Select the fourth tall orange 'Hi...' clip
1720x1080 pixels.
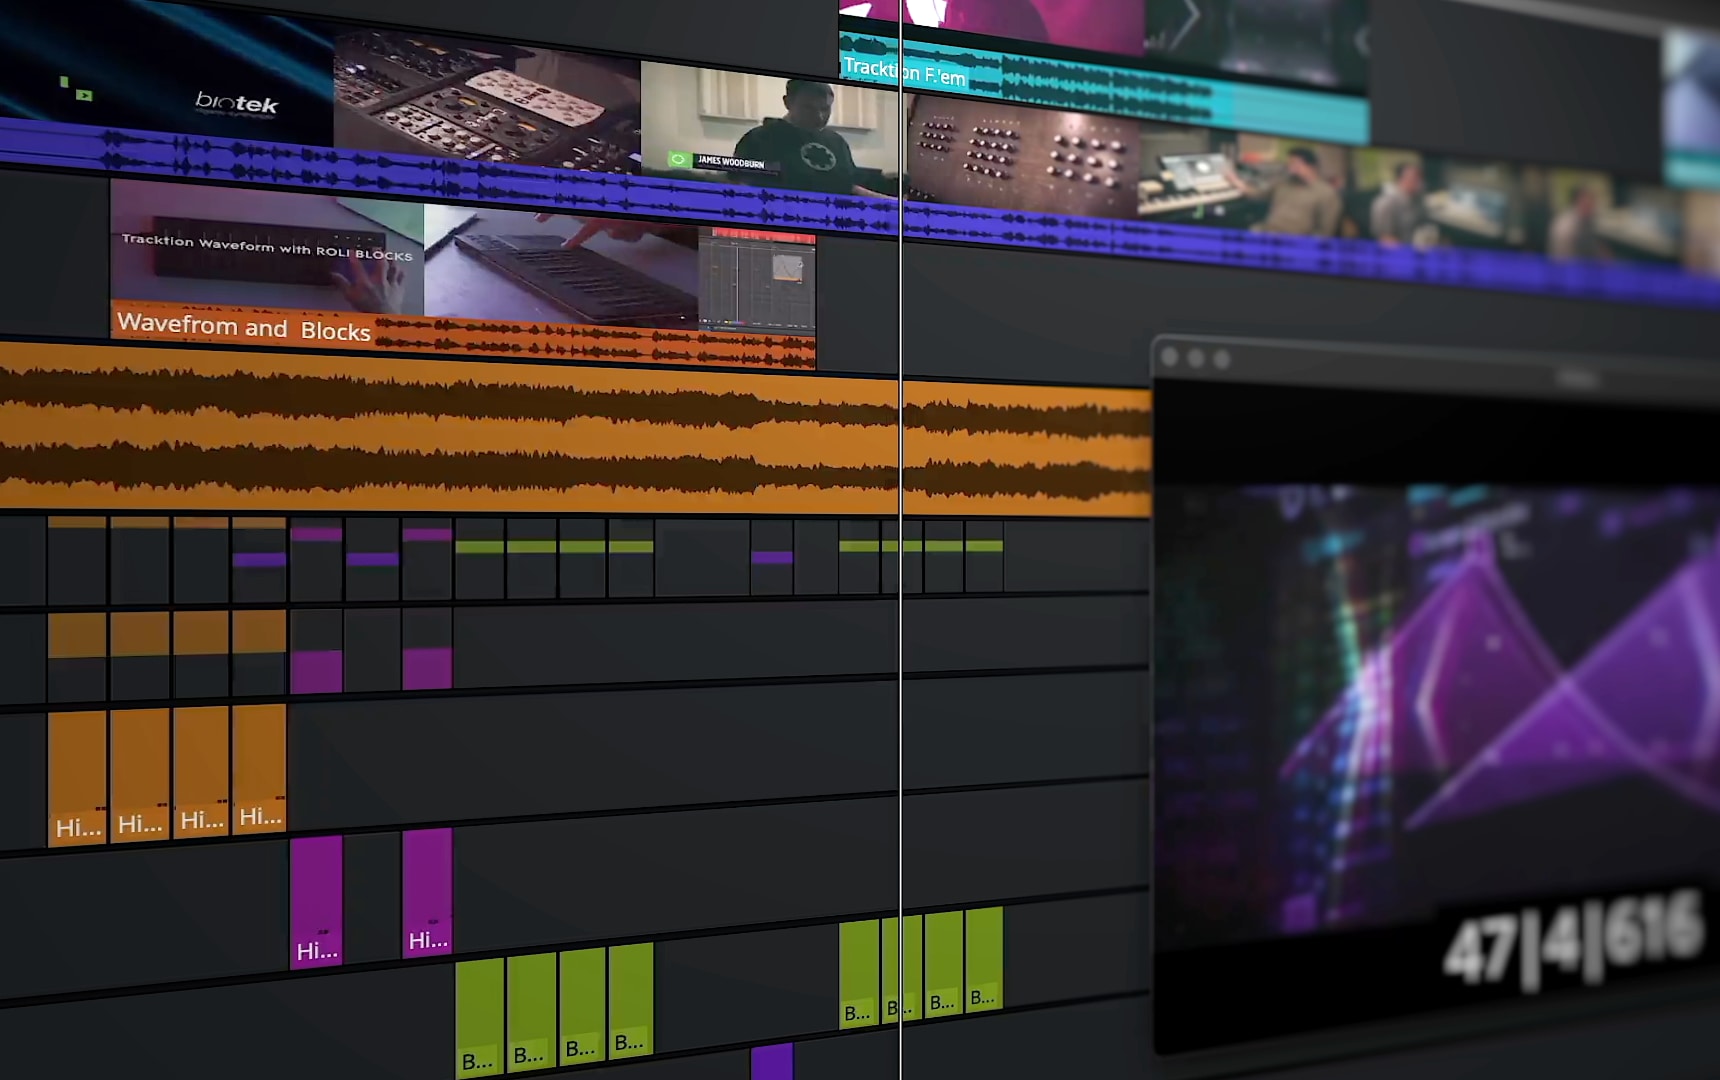point(259,768)
